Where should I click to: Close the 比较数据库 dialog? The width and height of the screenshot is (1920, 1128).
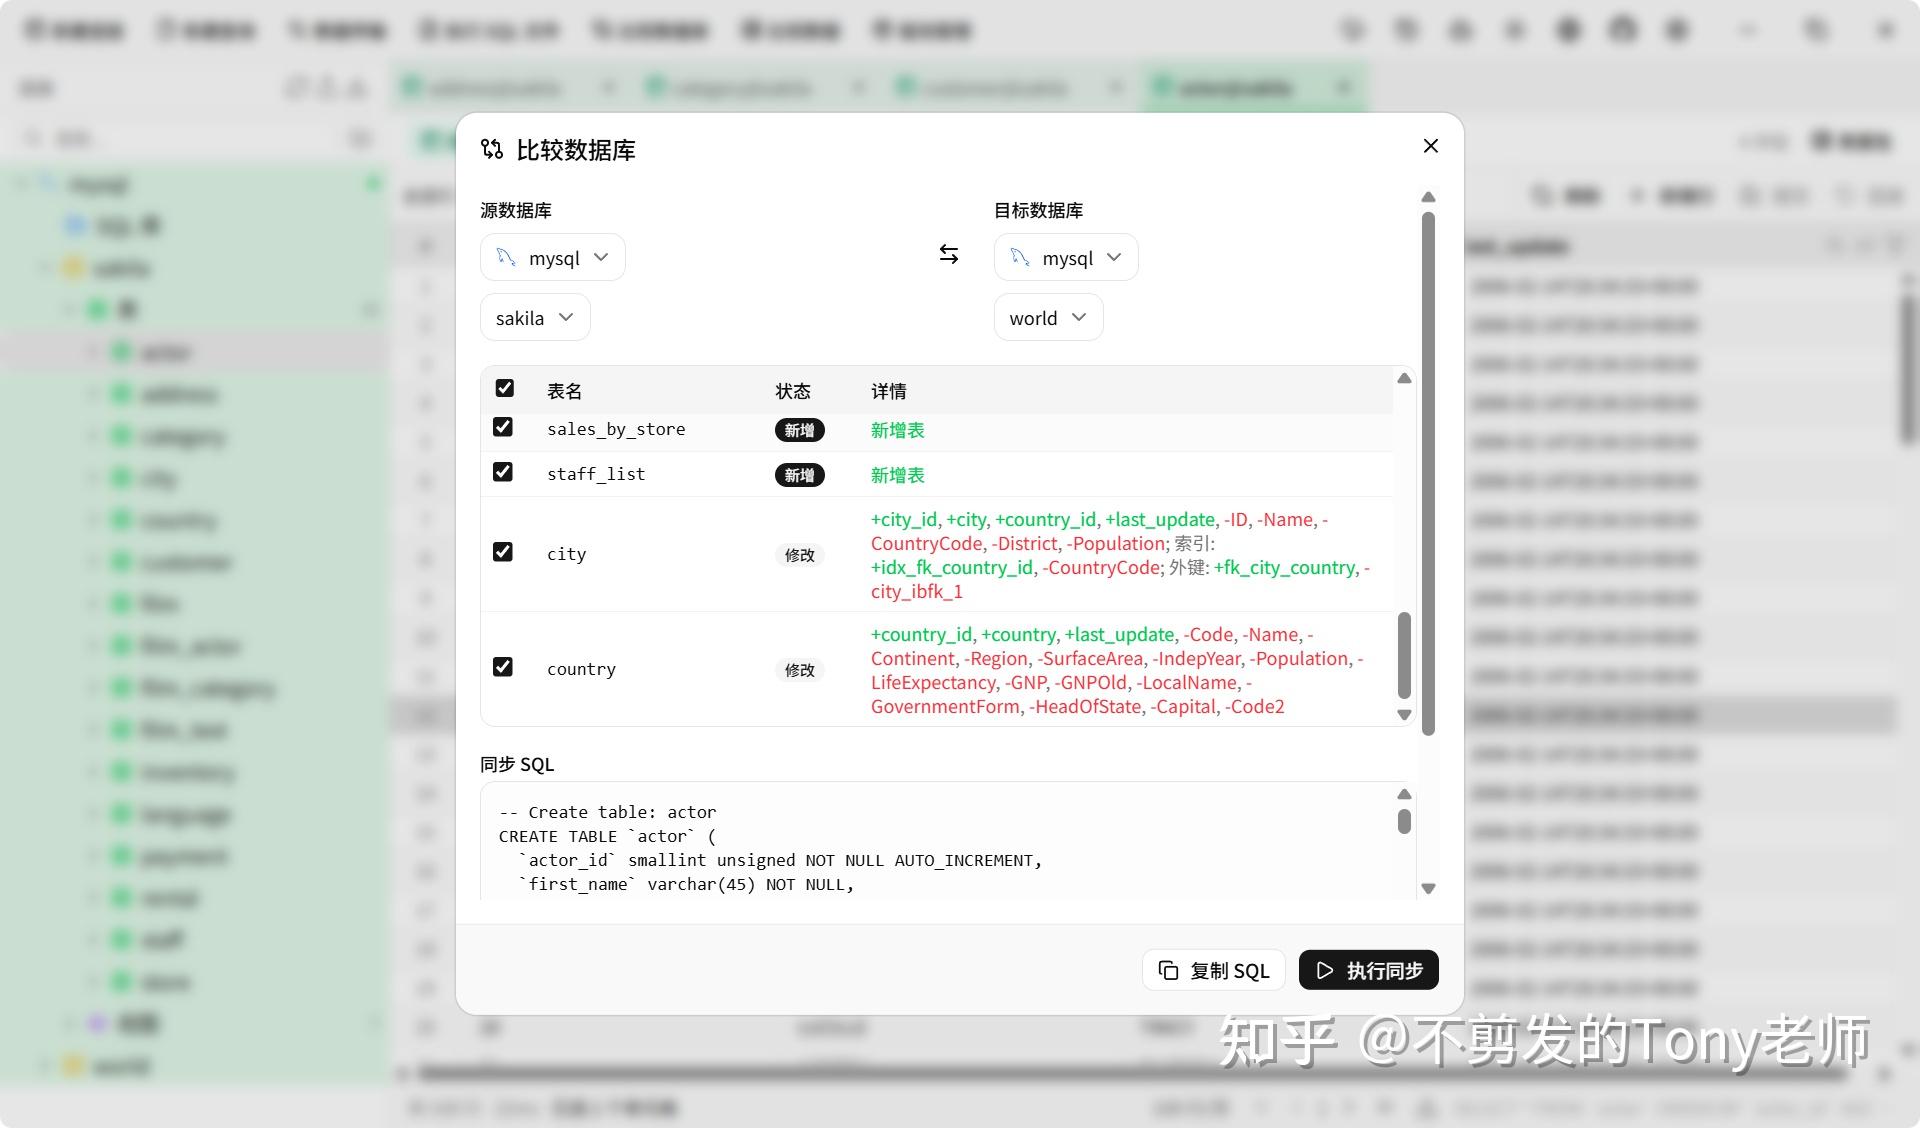click(1430, 146)
